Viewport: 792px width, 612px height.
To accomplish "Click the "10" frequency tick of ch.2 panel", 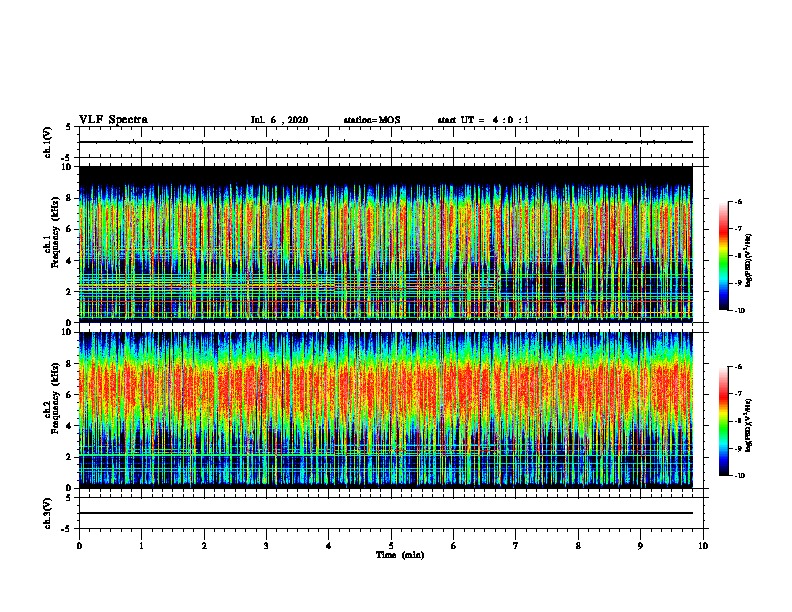I will point(67,332).
